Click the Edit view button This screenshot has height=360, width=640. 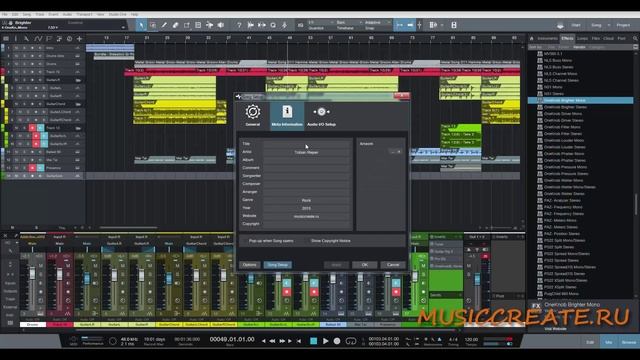[590, 342]
